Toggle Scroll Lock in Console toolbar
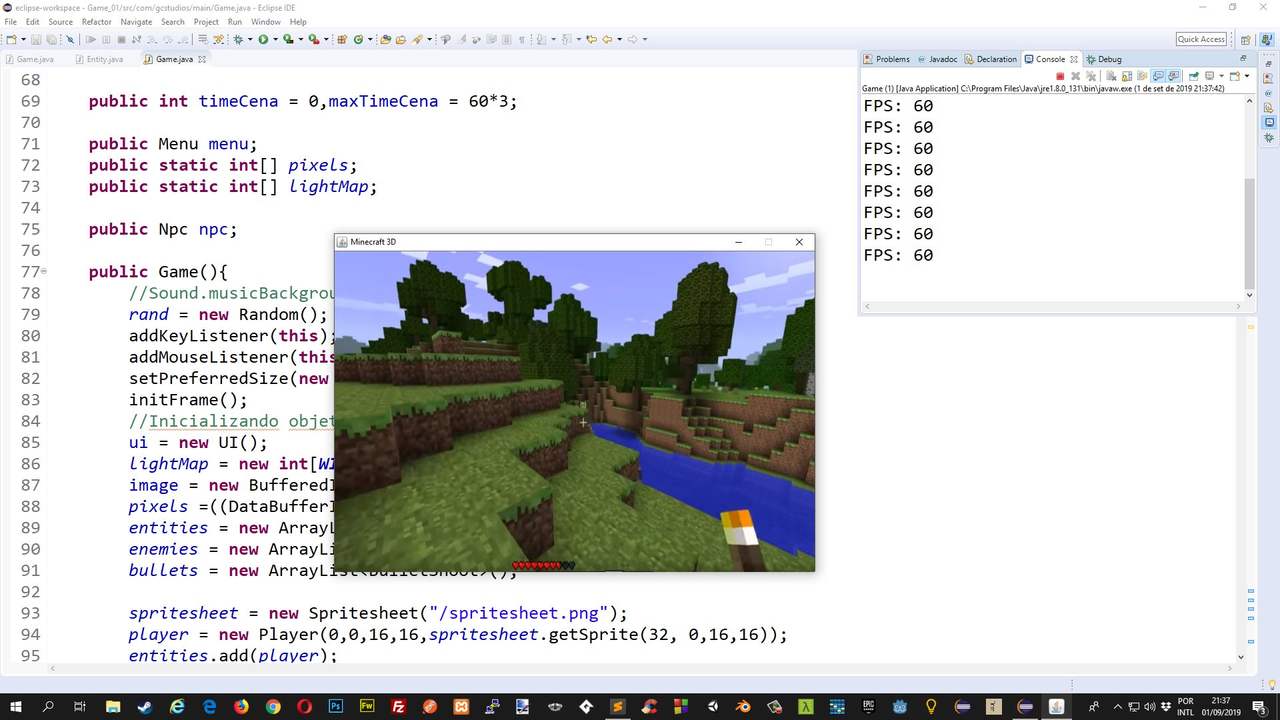This screenshot has height=720, width=1280. tap(1127, 76)
